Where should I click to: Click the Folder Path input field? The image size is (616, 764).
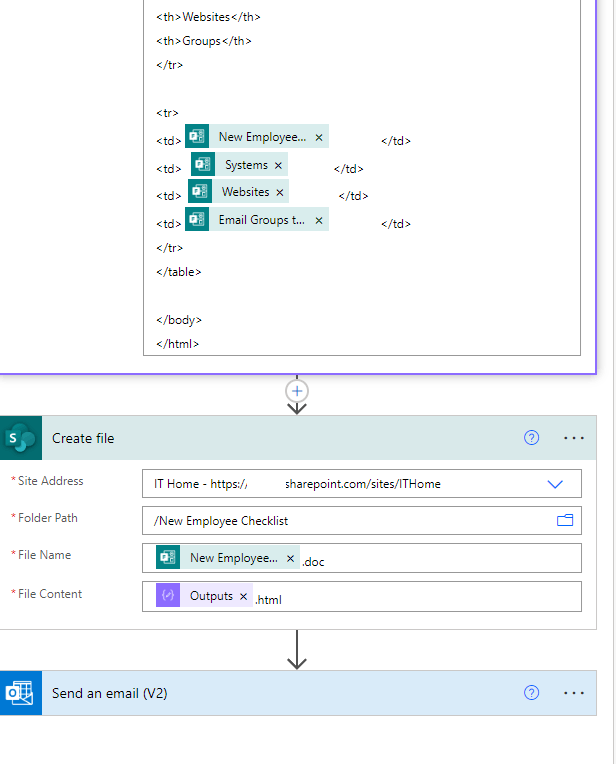[362, 520]
